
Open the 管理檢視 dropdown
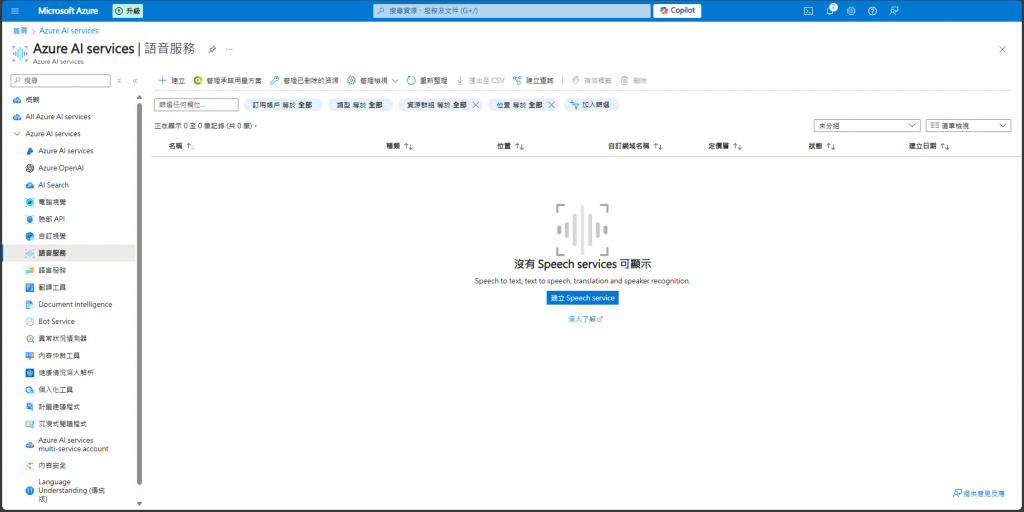click(x=372, y=80)
